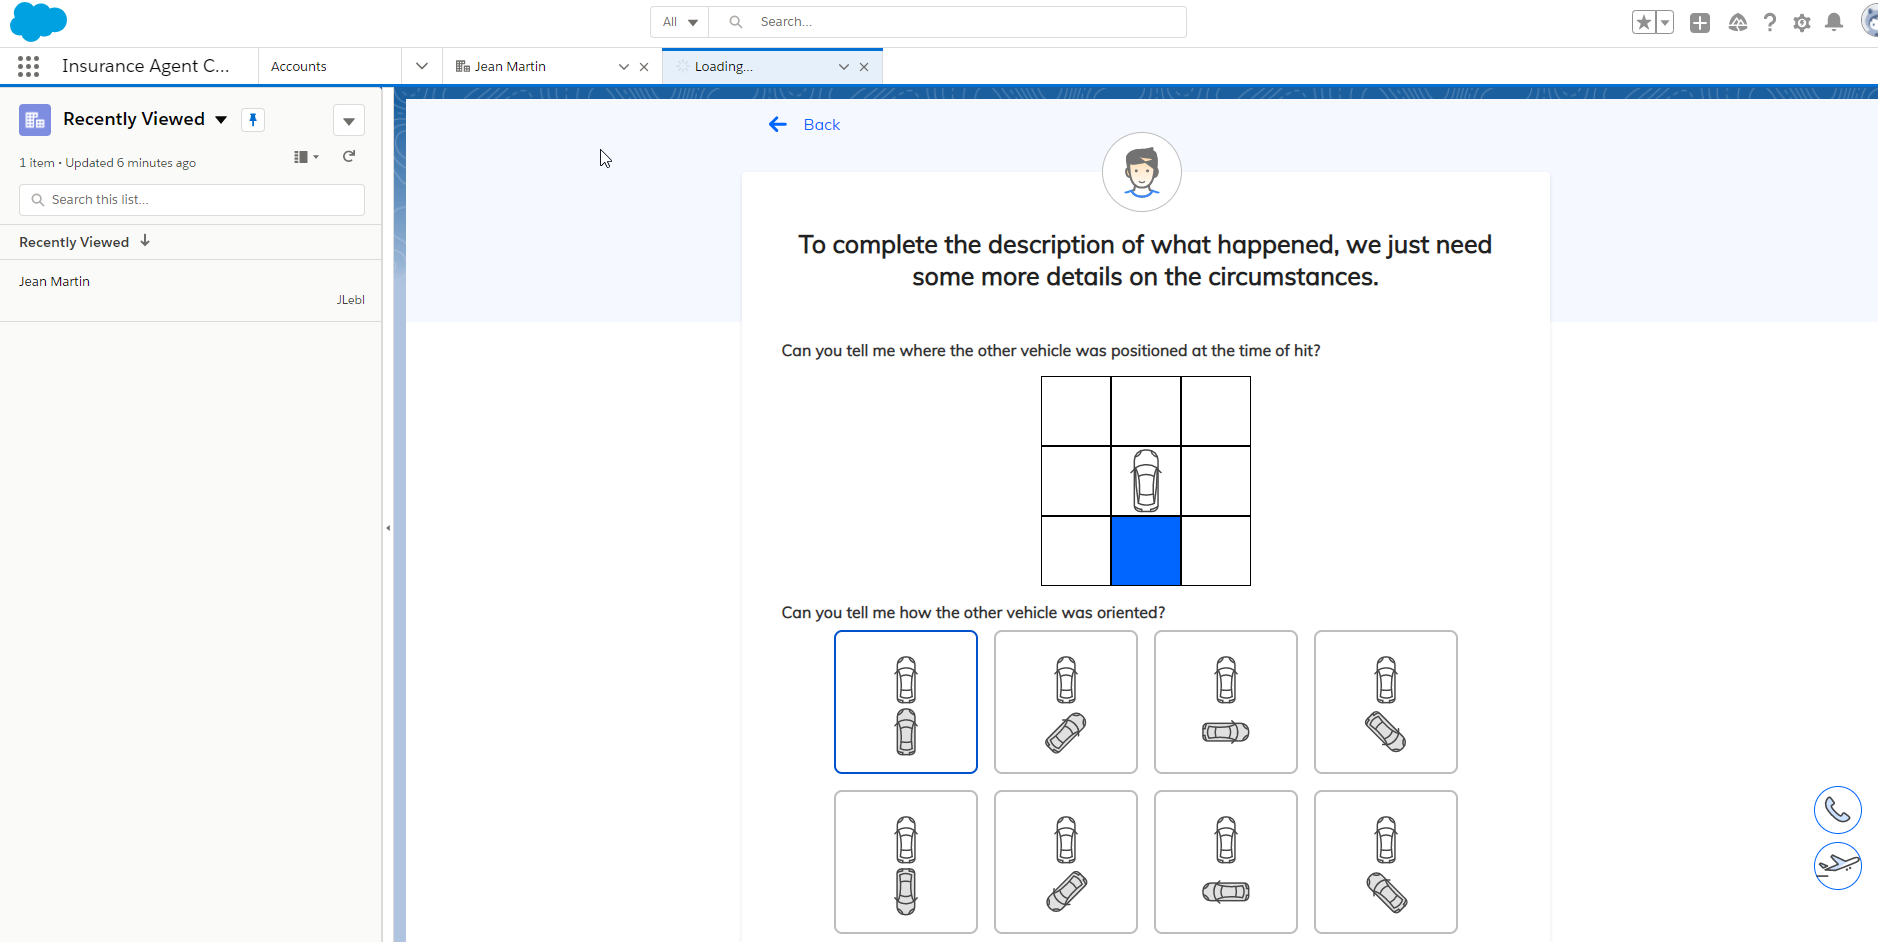Click the Favorites star icon
This screenshot has height=942, width=1878.
point(1643,23)
